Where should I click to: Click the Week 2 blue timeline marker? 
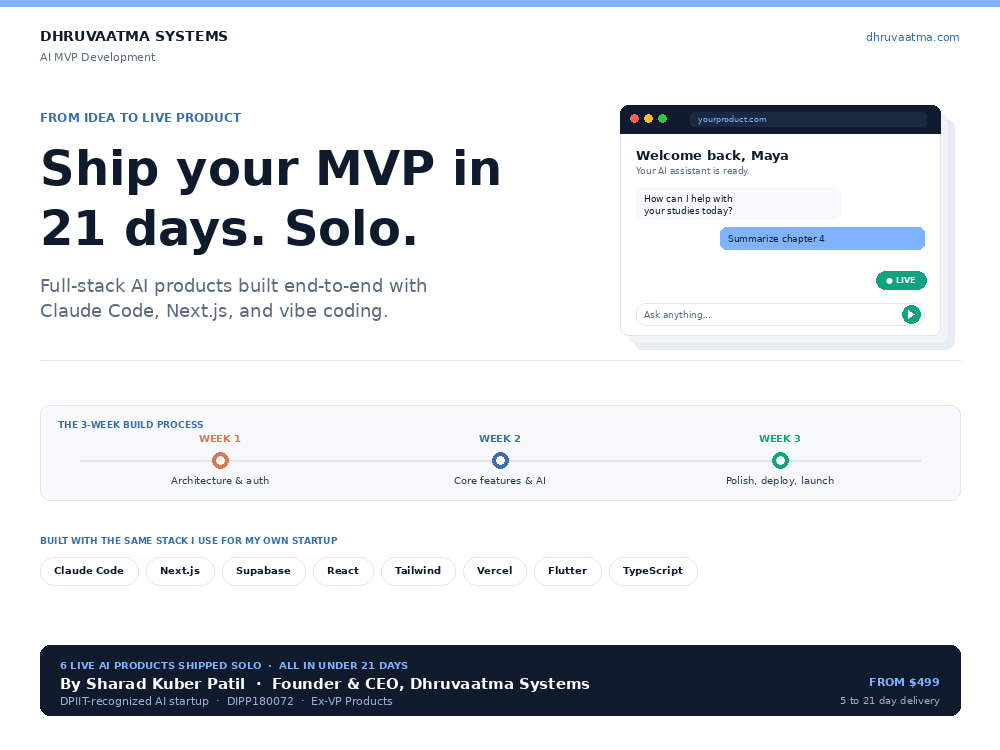(500, 460)
